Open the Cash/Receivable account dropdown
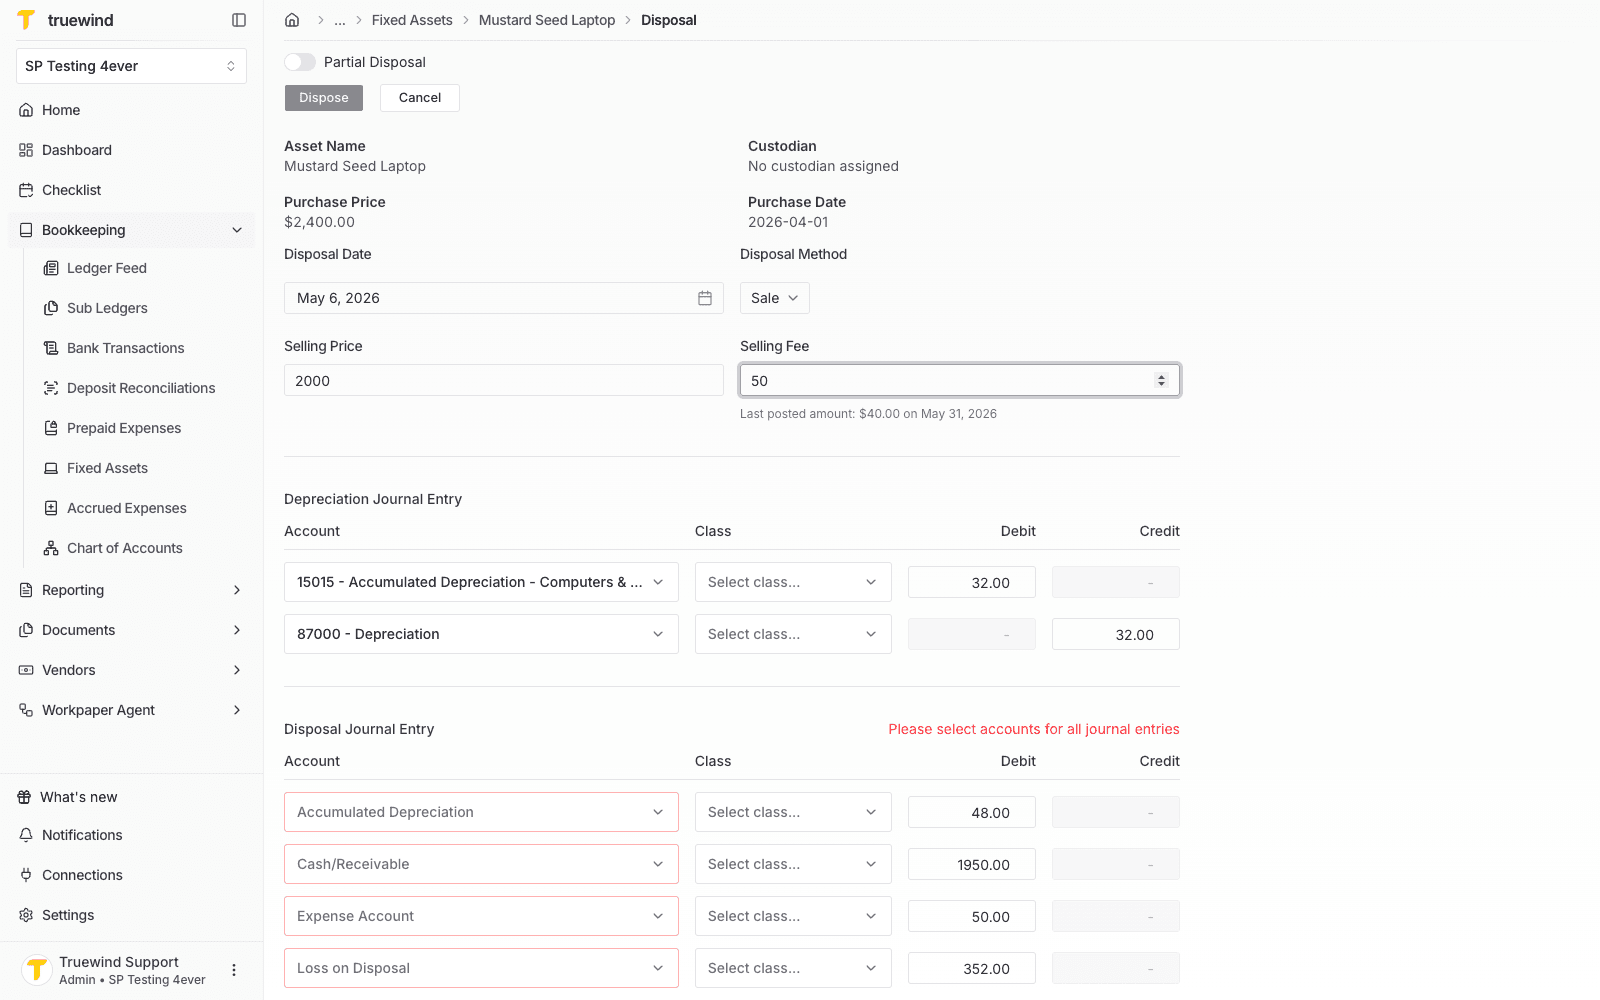Viewport: 1600px width, 1000px height. 481,864
